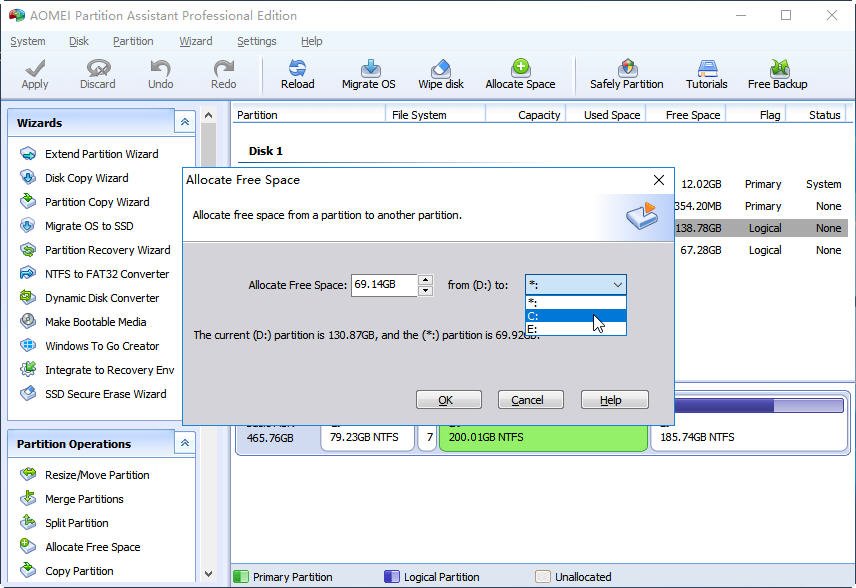Click the Used Space column header
856x588 pixels.
click(x=612, y=115)
